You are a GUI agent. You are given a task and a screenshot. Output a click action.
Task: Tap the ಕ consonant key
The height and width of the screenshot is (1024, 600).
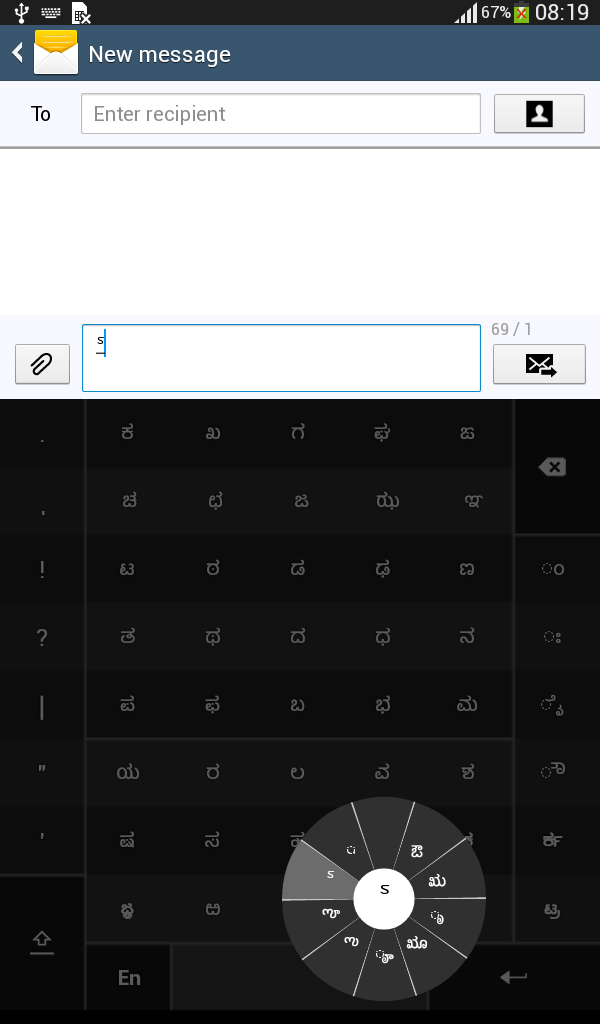pyautogui.click(x=128, y=433)
